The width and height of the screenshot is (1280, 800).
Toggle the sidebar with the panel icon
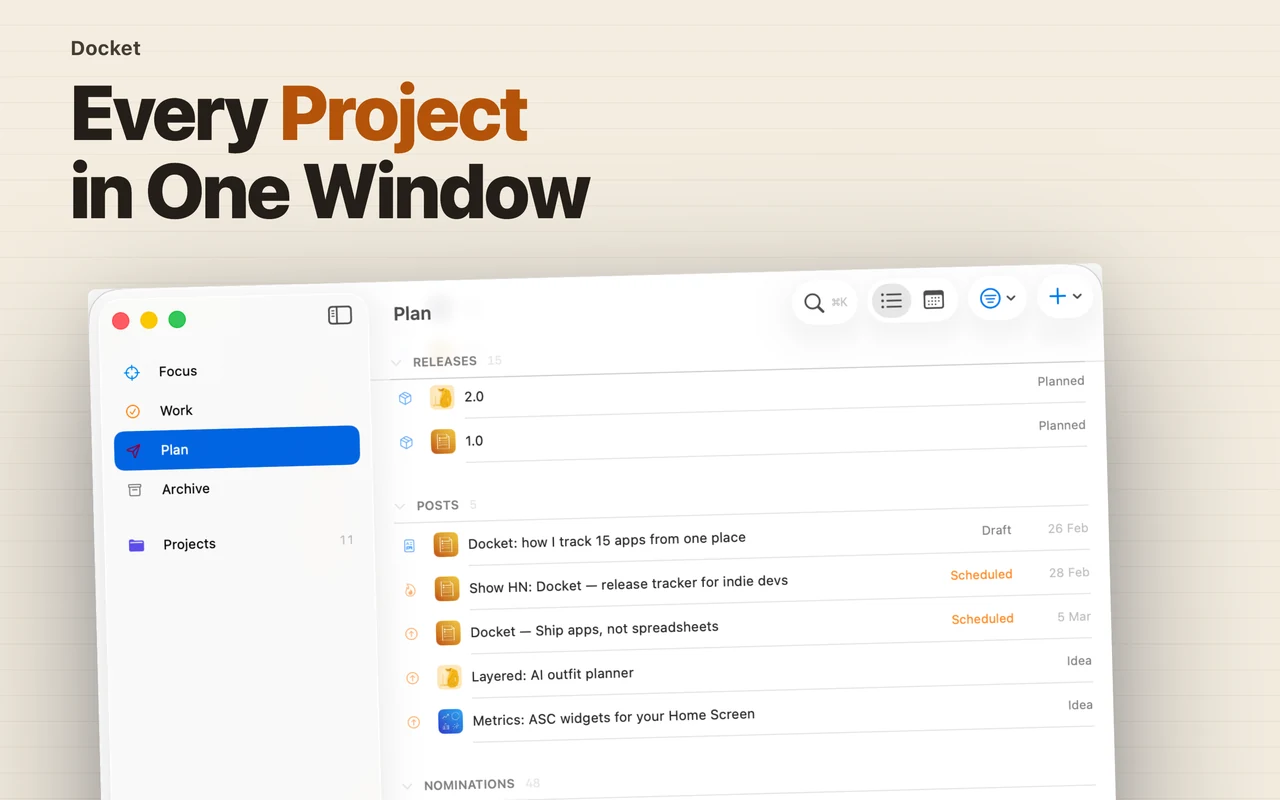[x=340, y=315]
